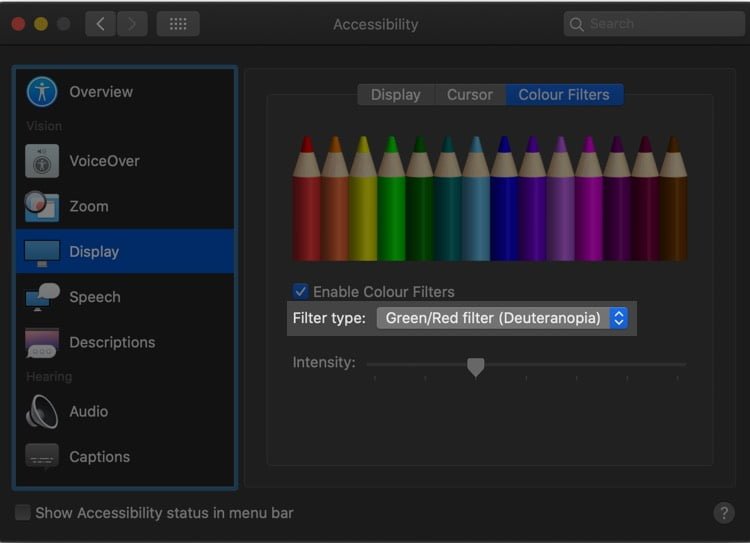
Task: Open the Overview accessibility icon
Action: click(42, 91)
